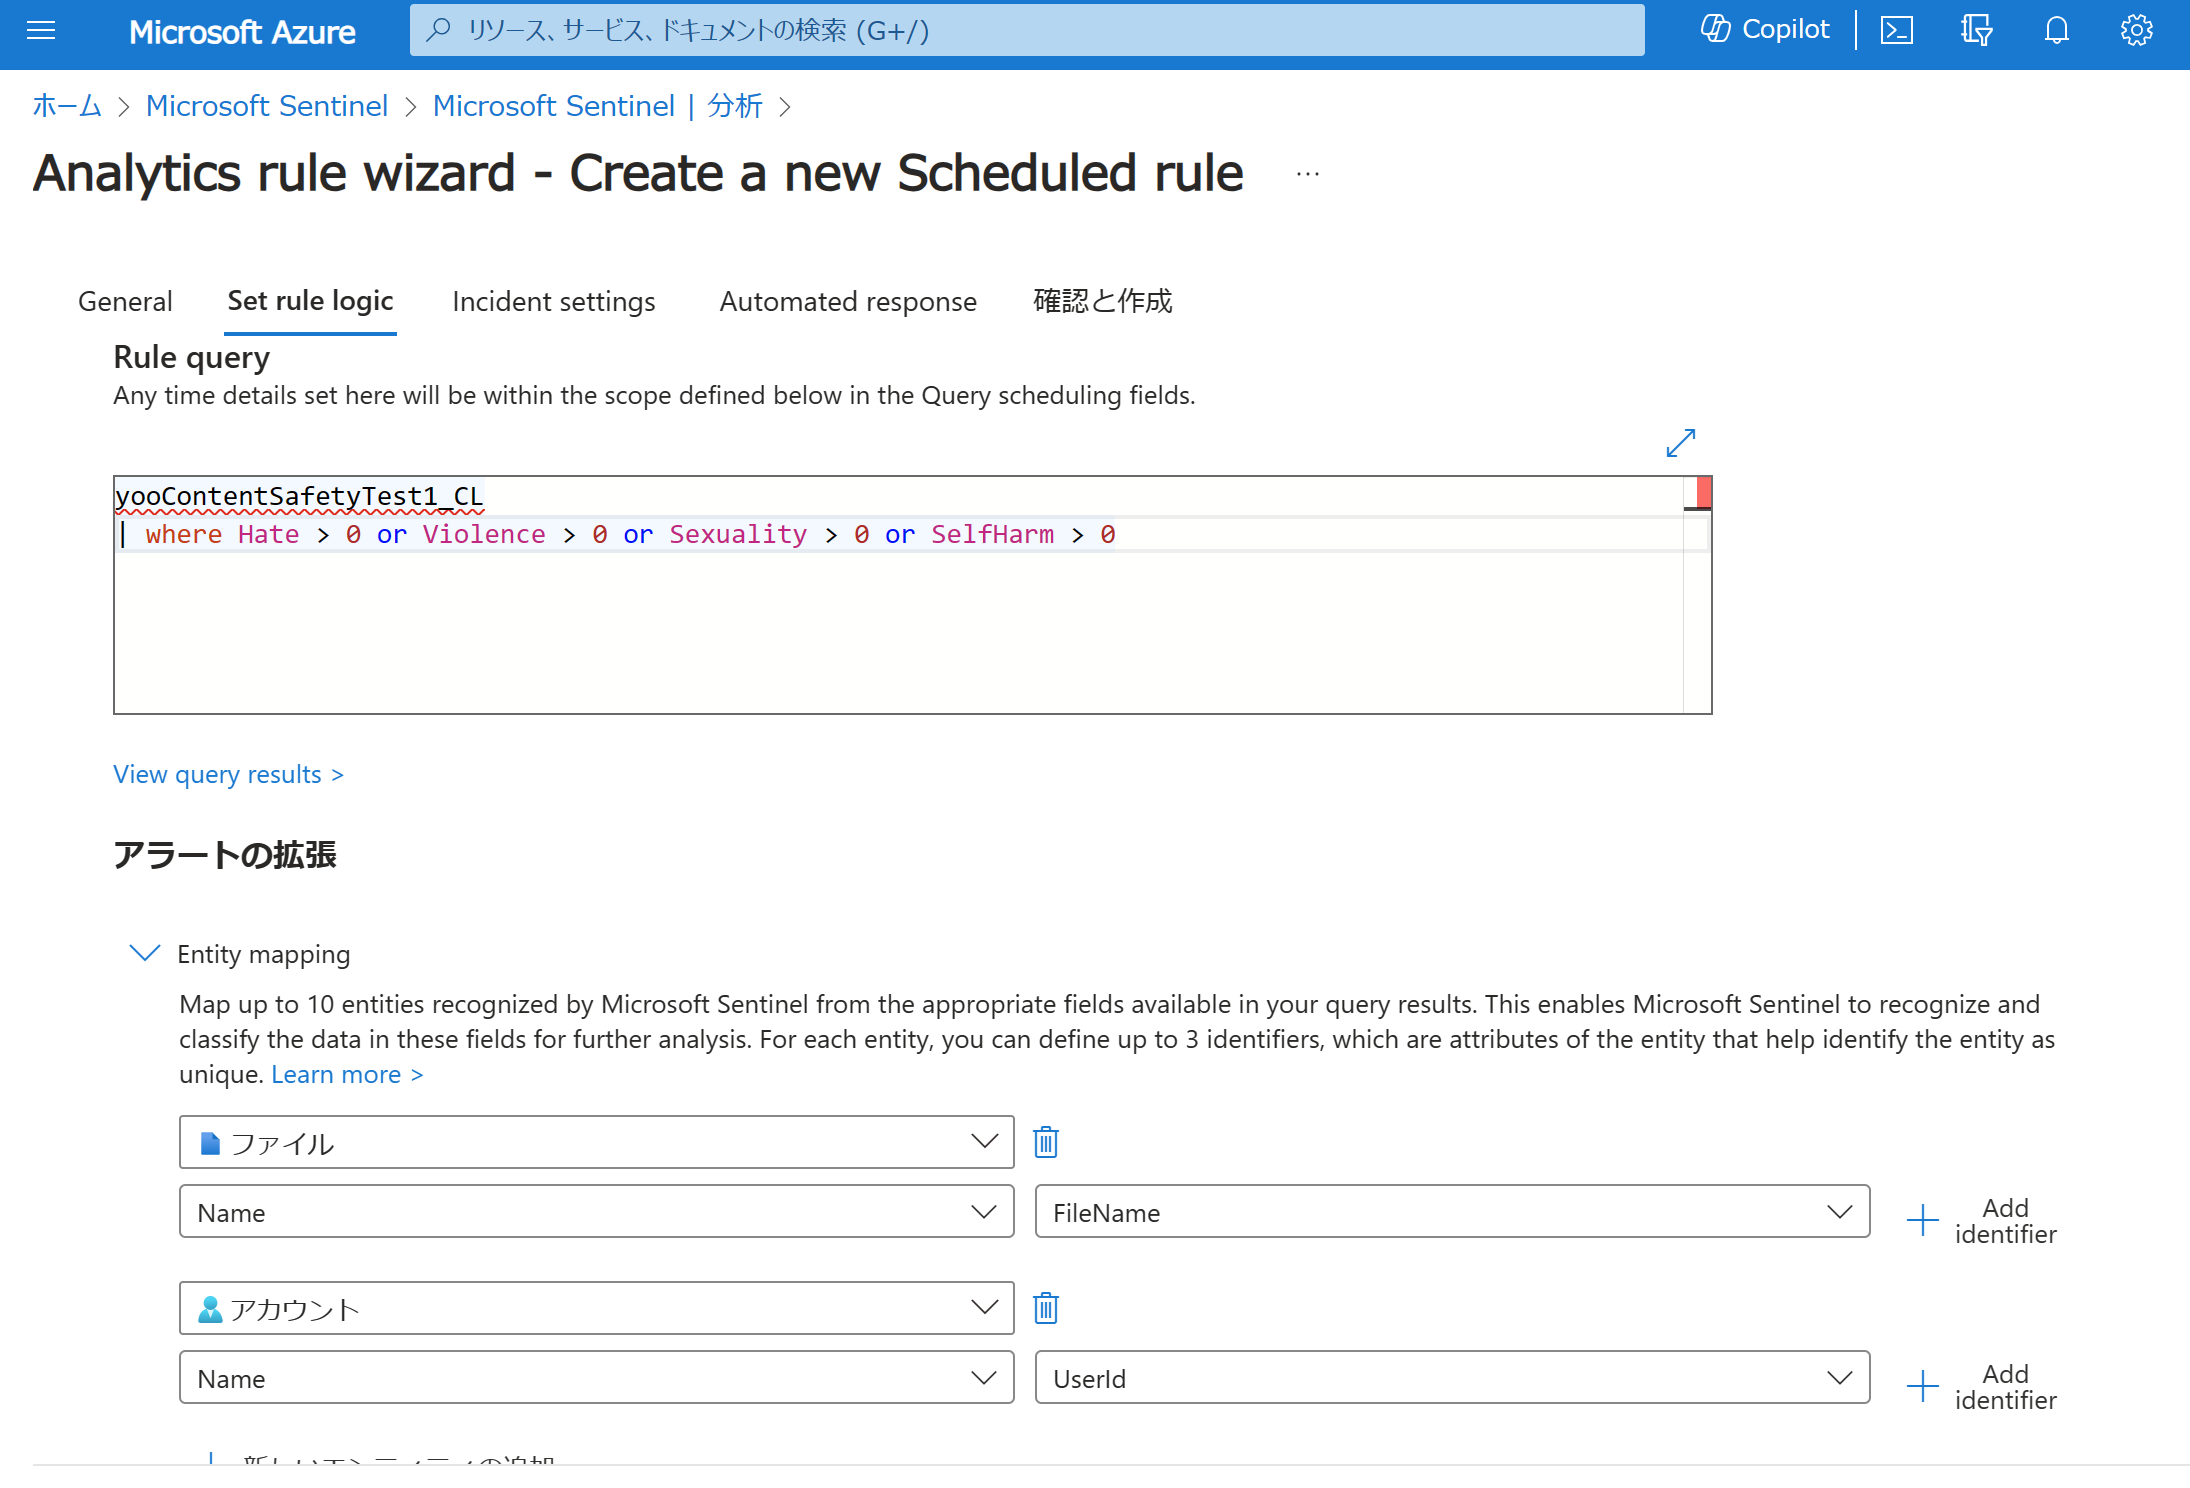Delete the アカウント entity mapping
The height and width of the screenshot is (1488, 2190).
click(1046, 1307)
